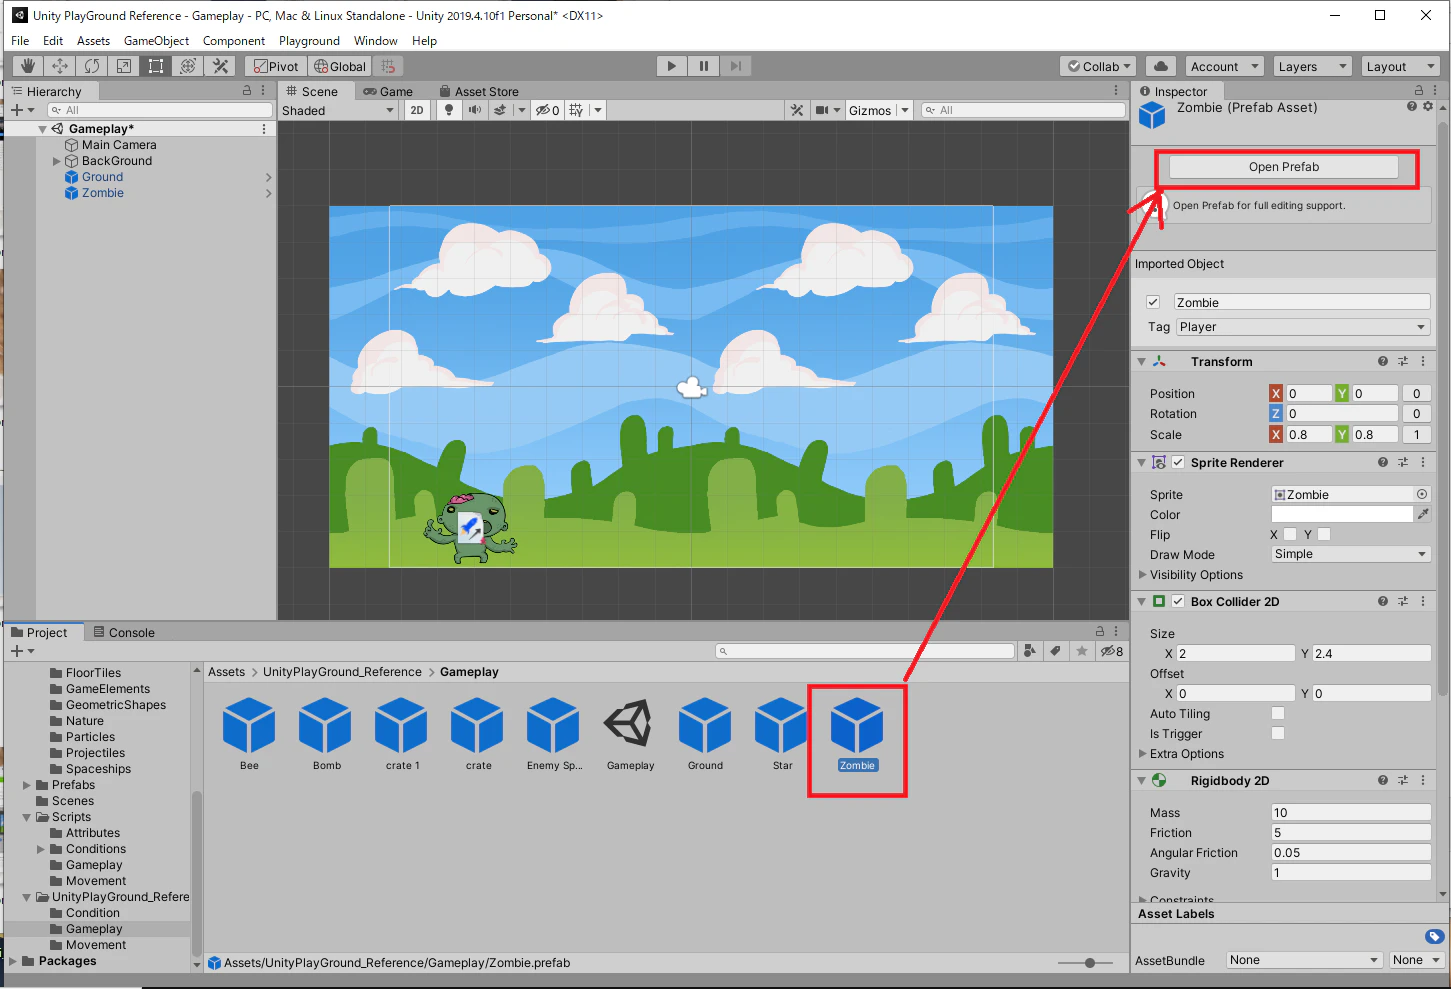Click the Open Prefab button
The image size is (1451, 989).
pos(1284,167)
